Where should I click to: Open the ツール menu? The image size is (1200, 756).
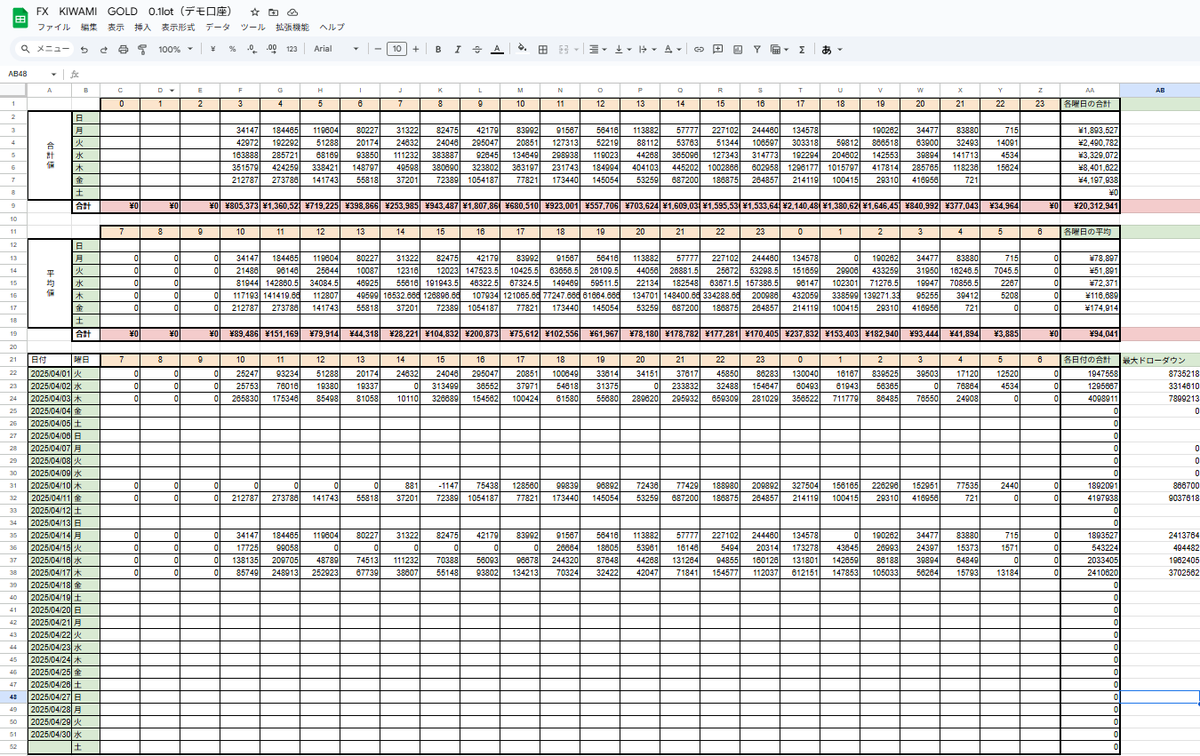(253, 27)
